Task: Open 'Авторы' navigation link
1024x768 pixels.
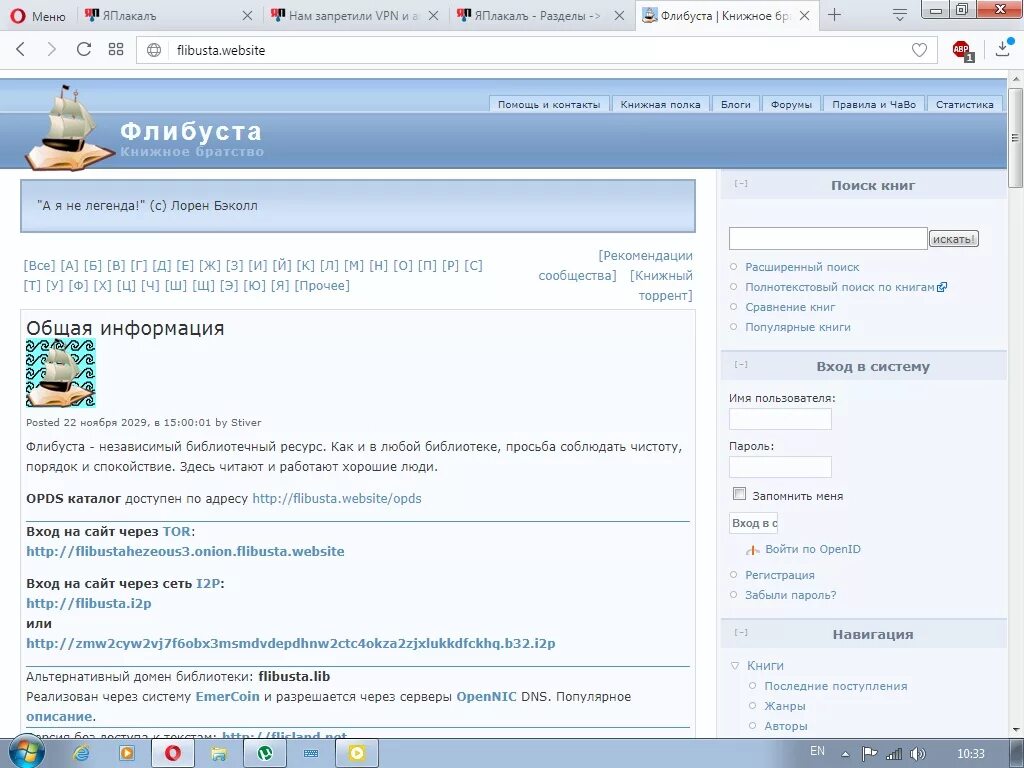Action: coord(786,726)
